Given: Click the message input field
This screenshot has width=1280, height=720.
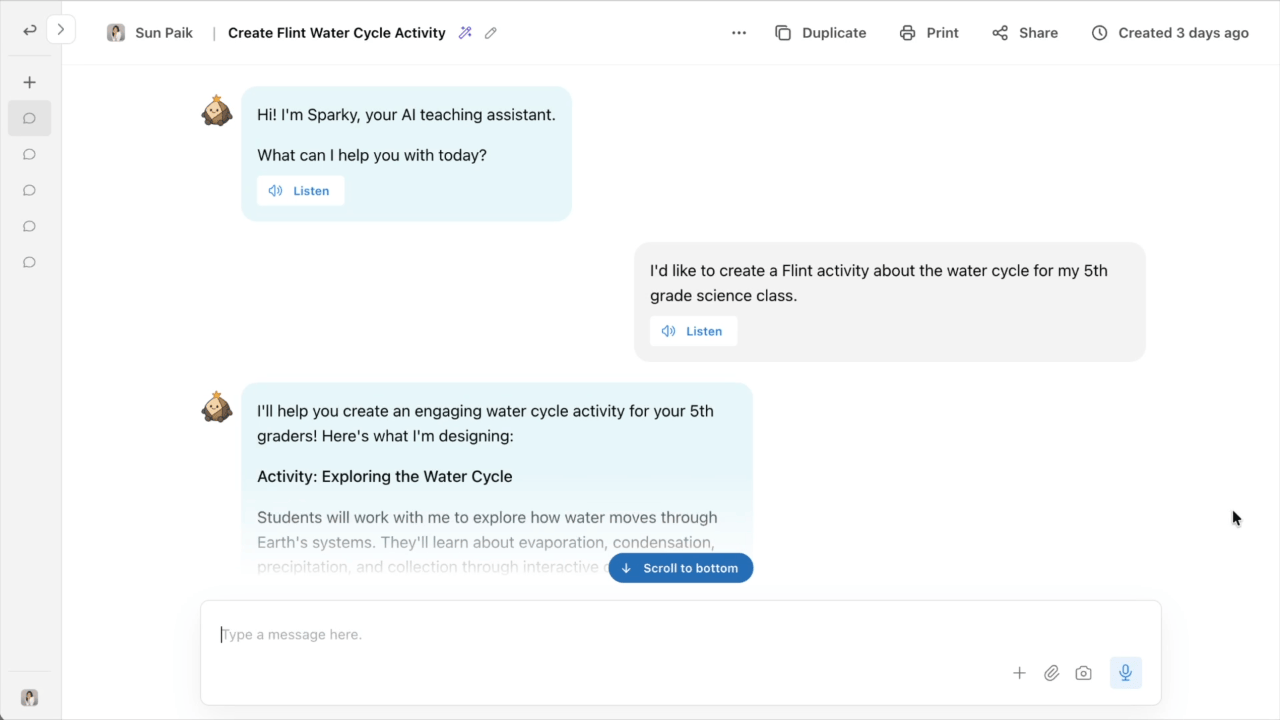Looking at the screenshot, I should tap(680, 634).
